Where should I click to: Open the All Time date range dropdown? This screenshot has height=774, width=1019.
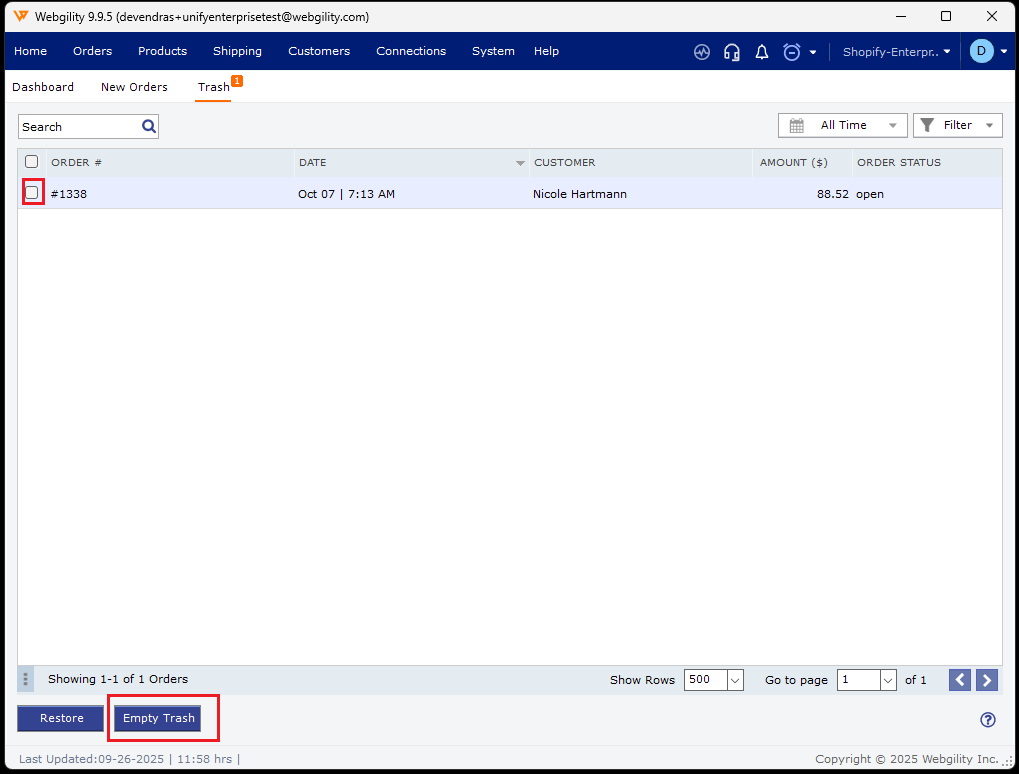(x=843, y=125)
